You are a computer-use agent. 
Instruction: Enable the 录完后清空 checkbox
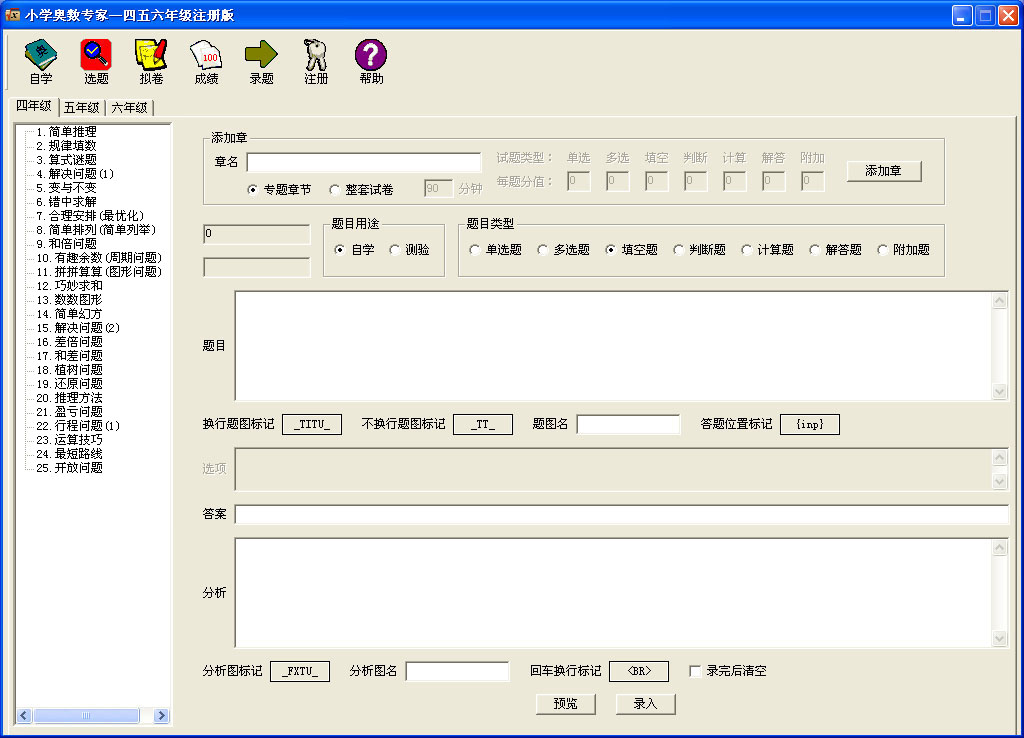click(695, 671)
